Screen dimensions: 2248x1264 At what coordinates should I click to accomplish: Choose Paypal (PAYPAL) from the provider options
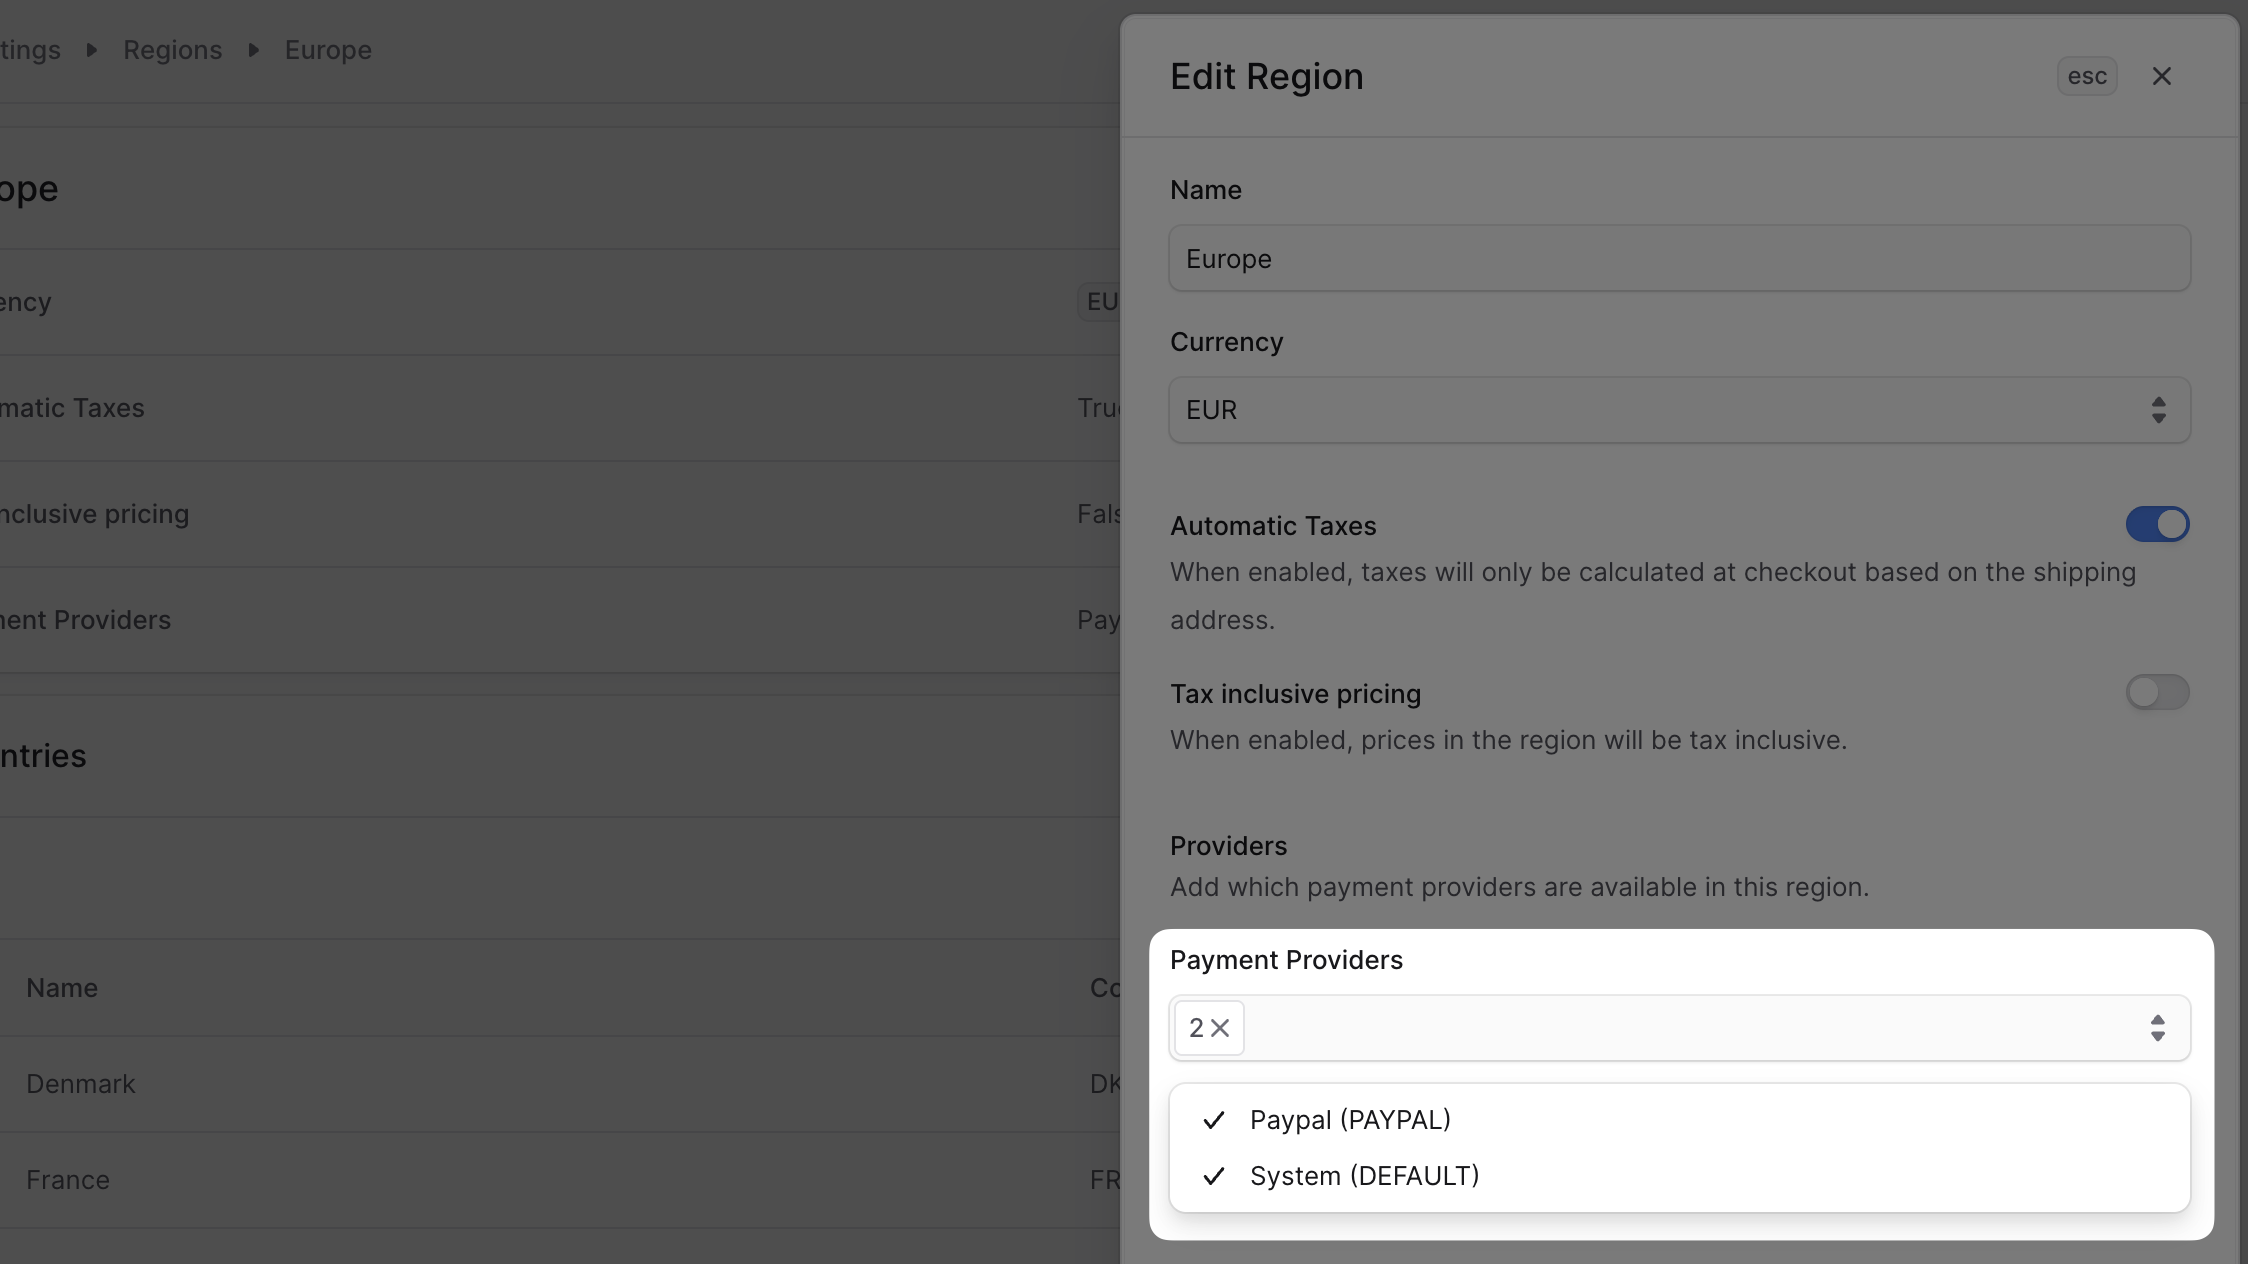click(1350, 1120)
